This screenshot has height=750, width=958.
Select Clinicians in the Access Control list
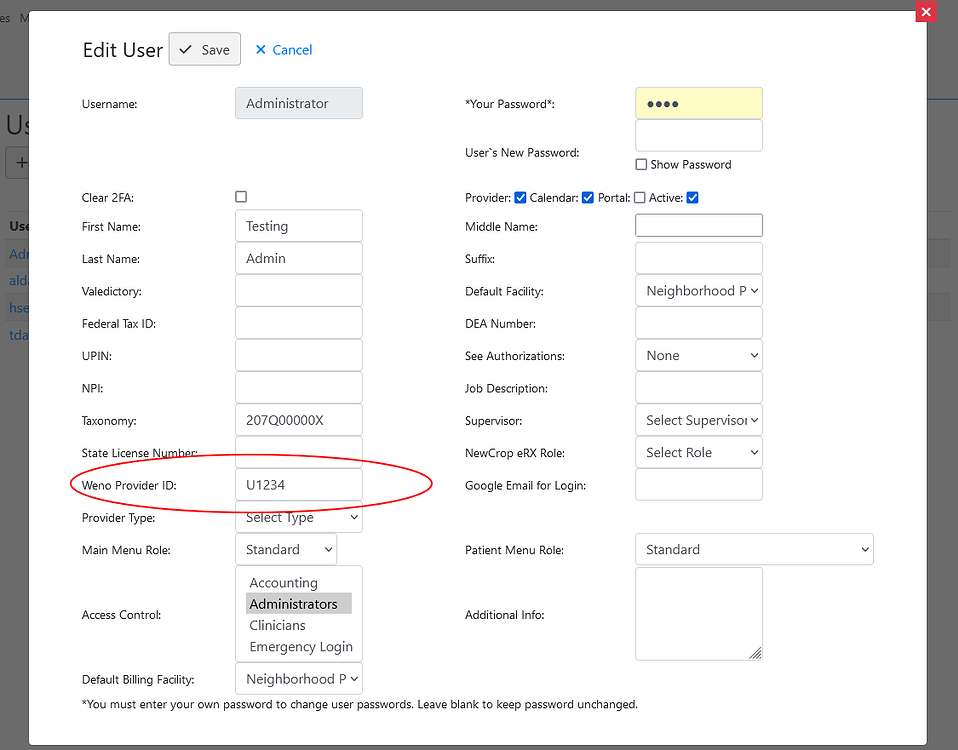click(277, 625)
